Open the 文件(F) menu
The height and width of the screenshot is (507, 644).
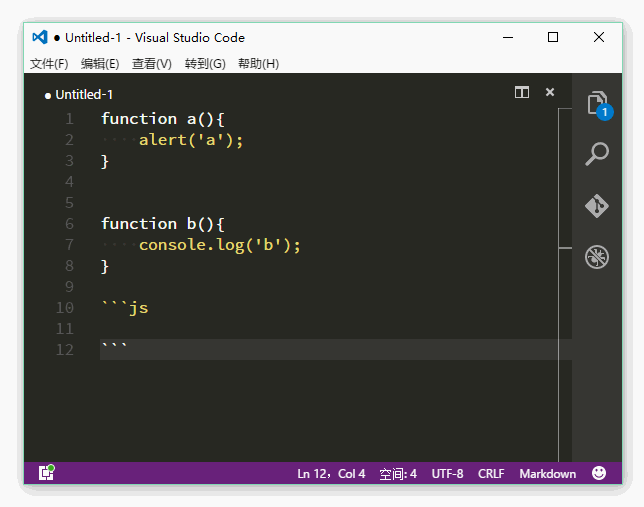pos(49,64)
